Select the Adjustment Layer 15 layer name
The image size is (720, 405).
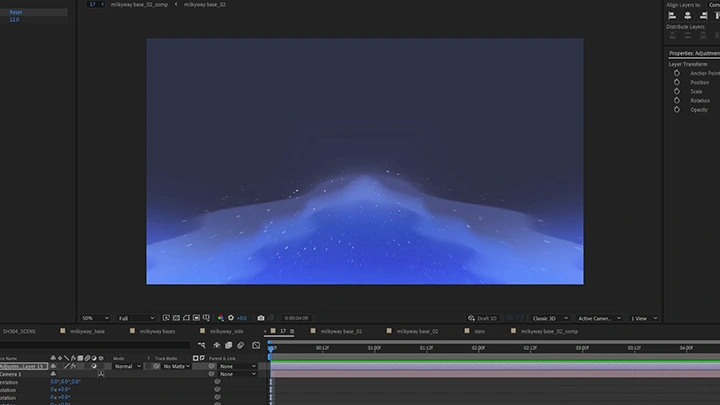[x=23, y=366]
